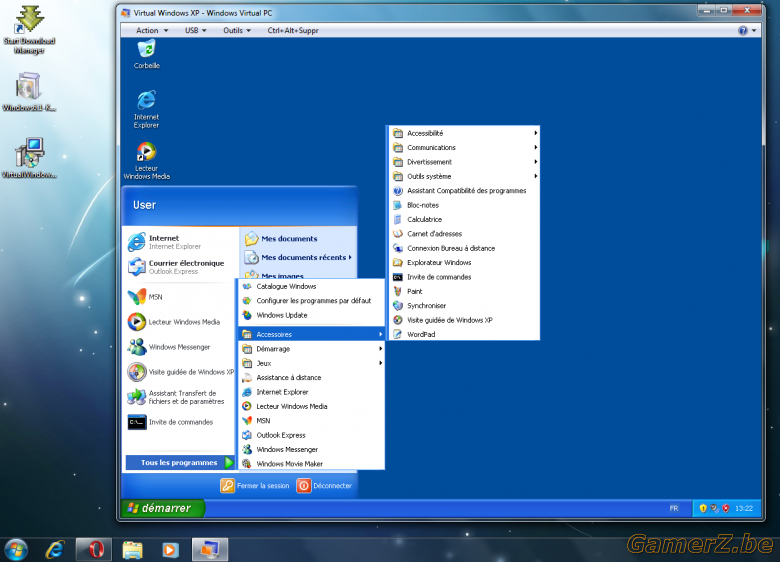780x562 pixels.
Task: Open Mes documents folder
Action: pyautogui.click(x=297, y=239)
